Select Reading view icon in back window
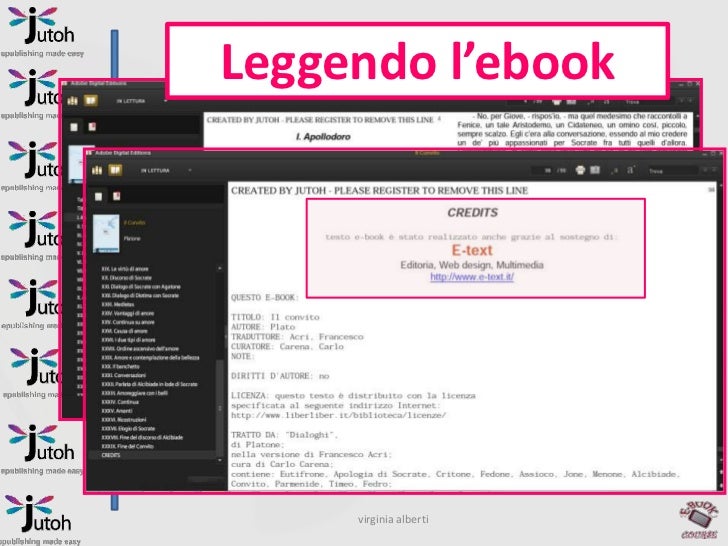Viewport: 728px width, 546px height. [x=91, y=101]
